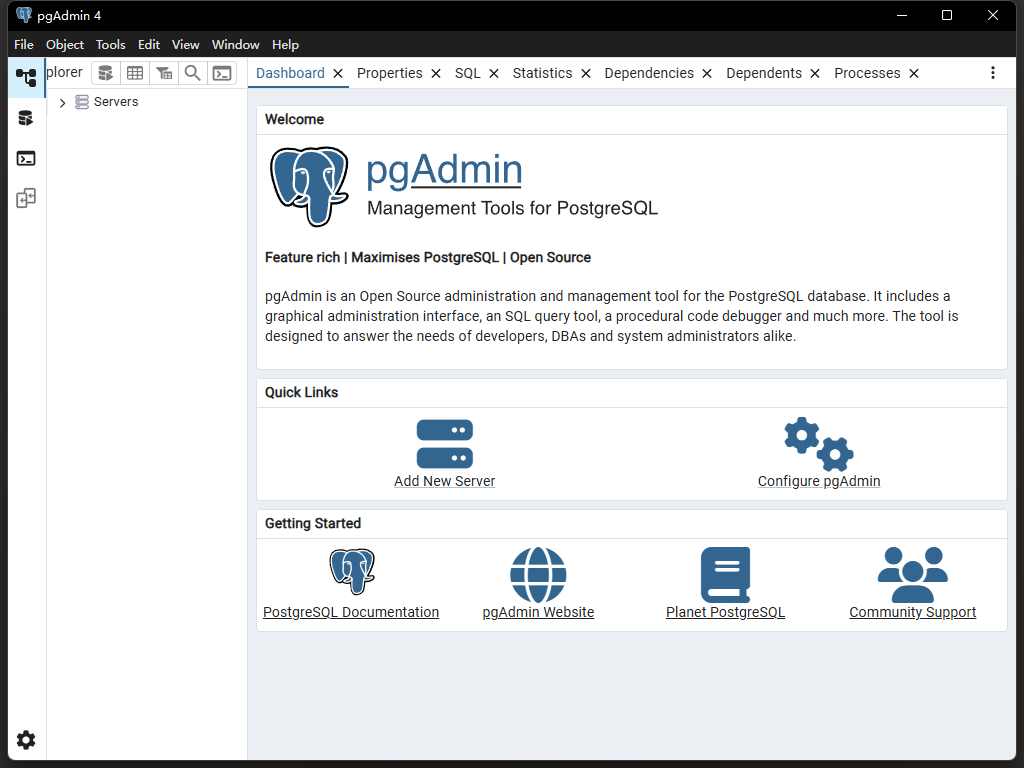Open the three-dot tab options menu

(993, 73)
